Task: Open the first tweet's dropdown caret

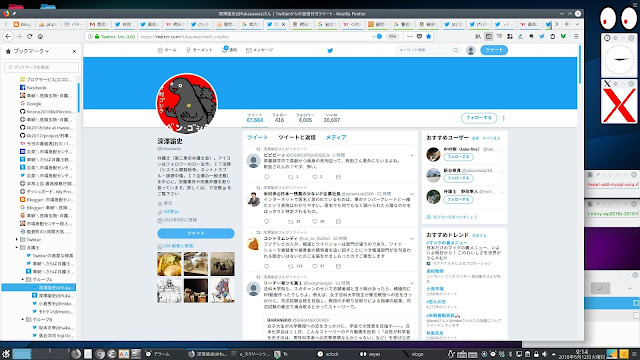Action: point(412,155)
